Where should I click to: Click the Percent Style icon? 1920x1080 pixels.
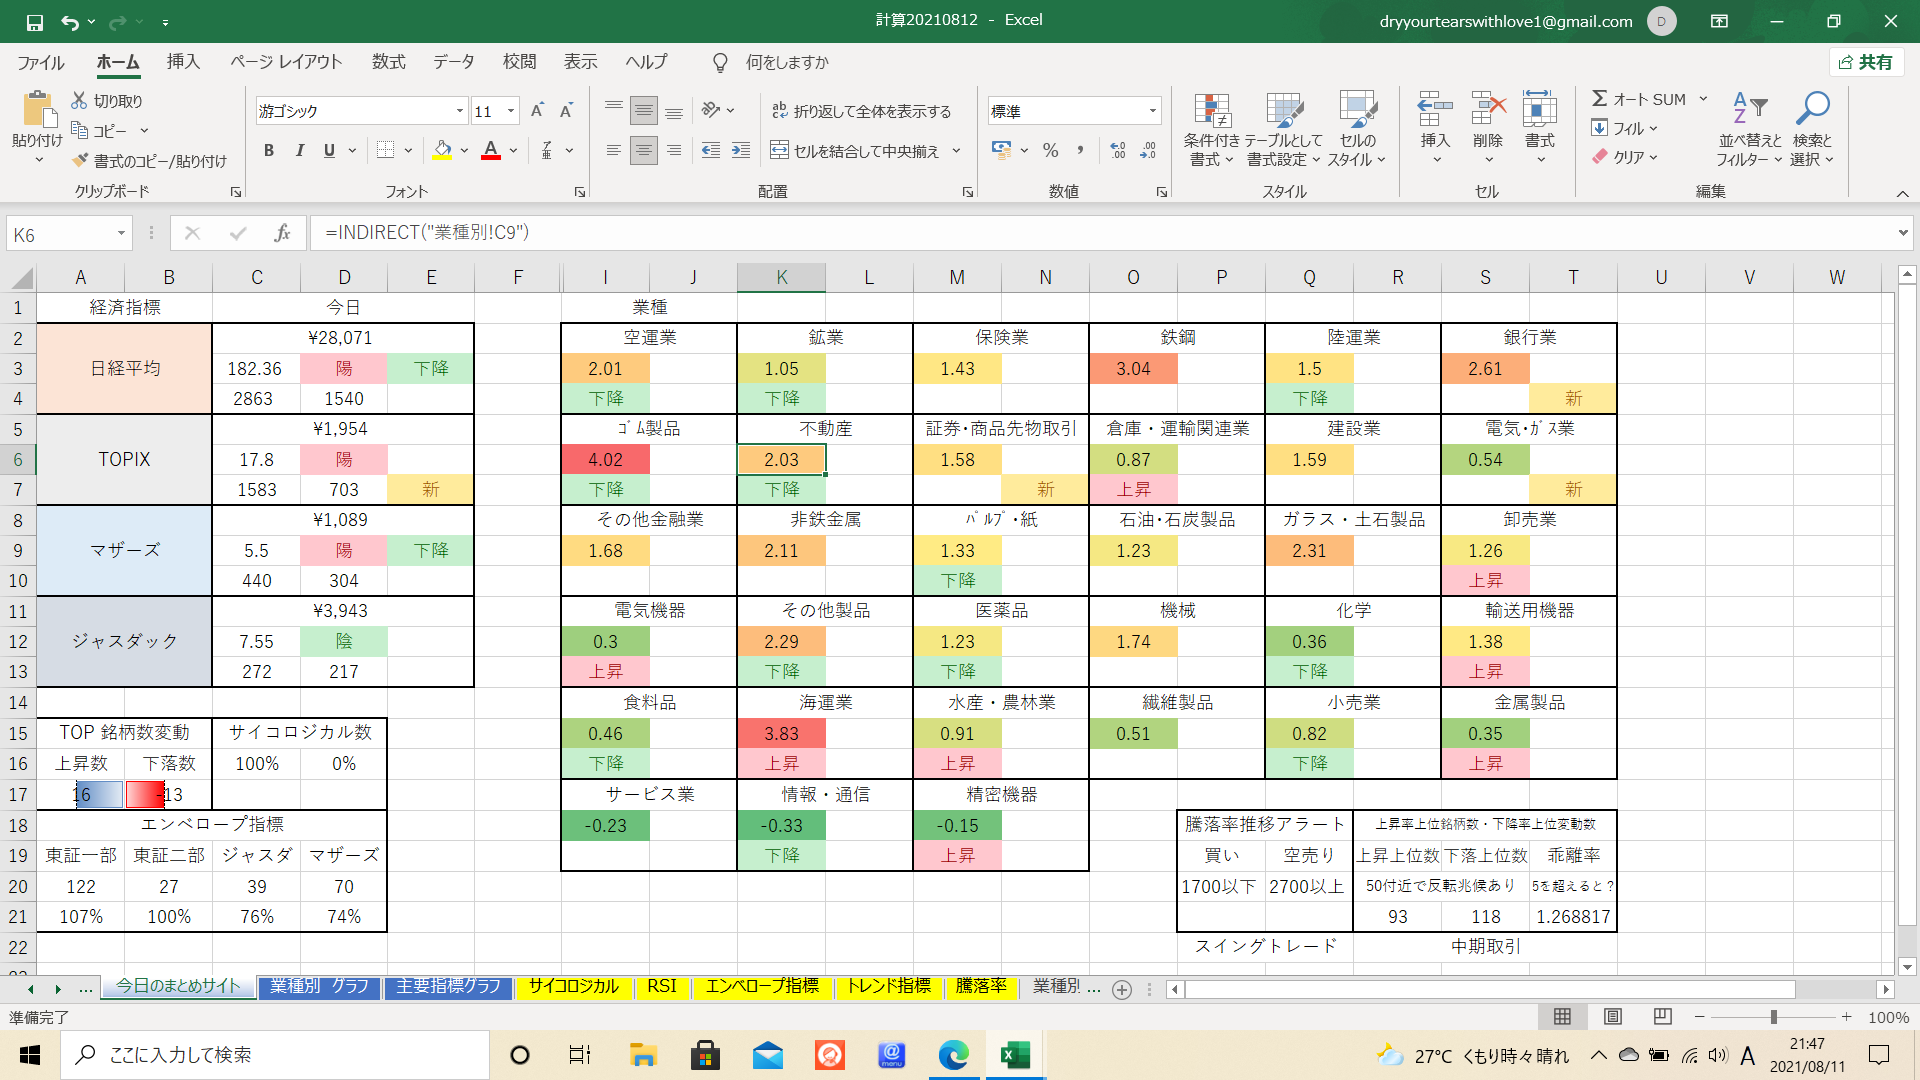(x=1050, y=151)
